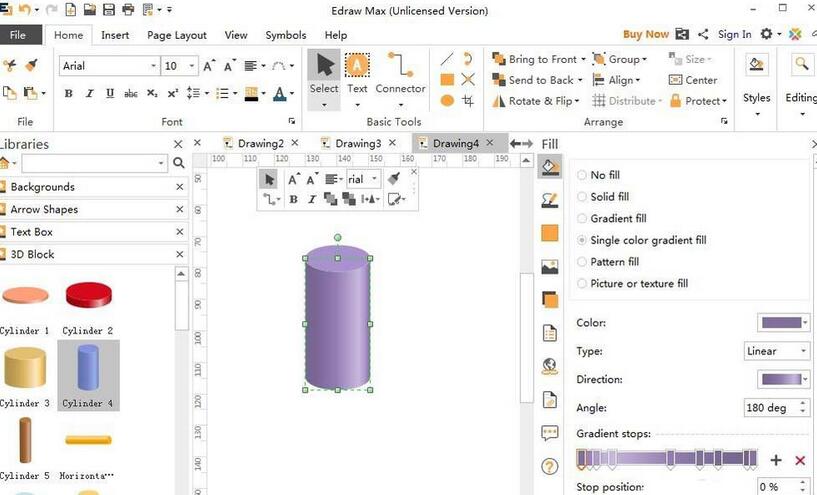The height and width of the screenshot is (495, 817).
Task: Expand the font name Arial dropdown
Action: point(154,66)
